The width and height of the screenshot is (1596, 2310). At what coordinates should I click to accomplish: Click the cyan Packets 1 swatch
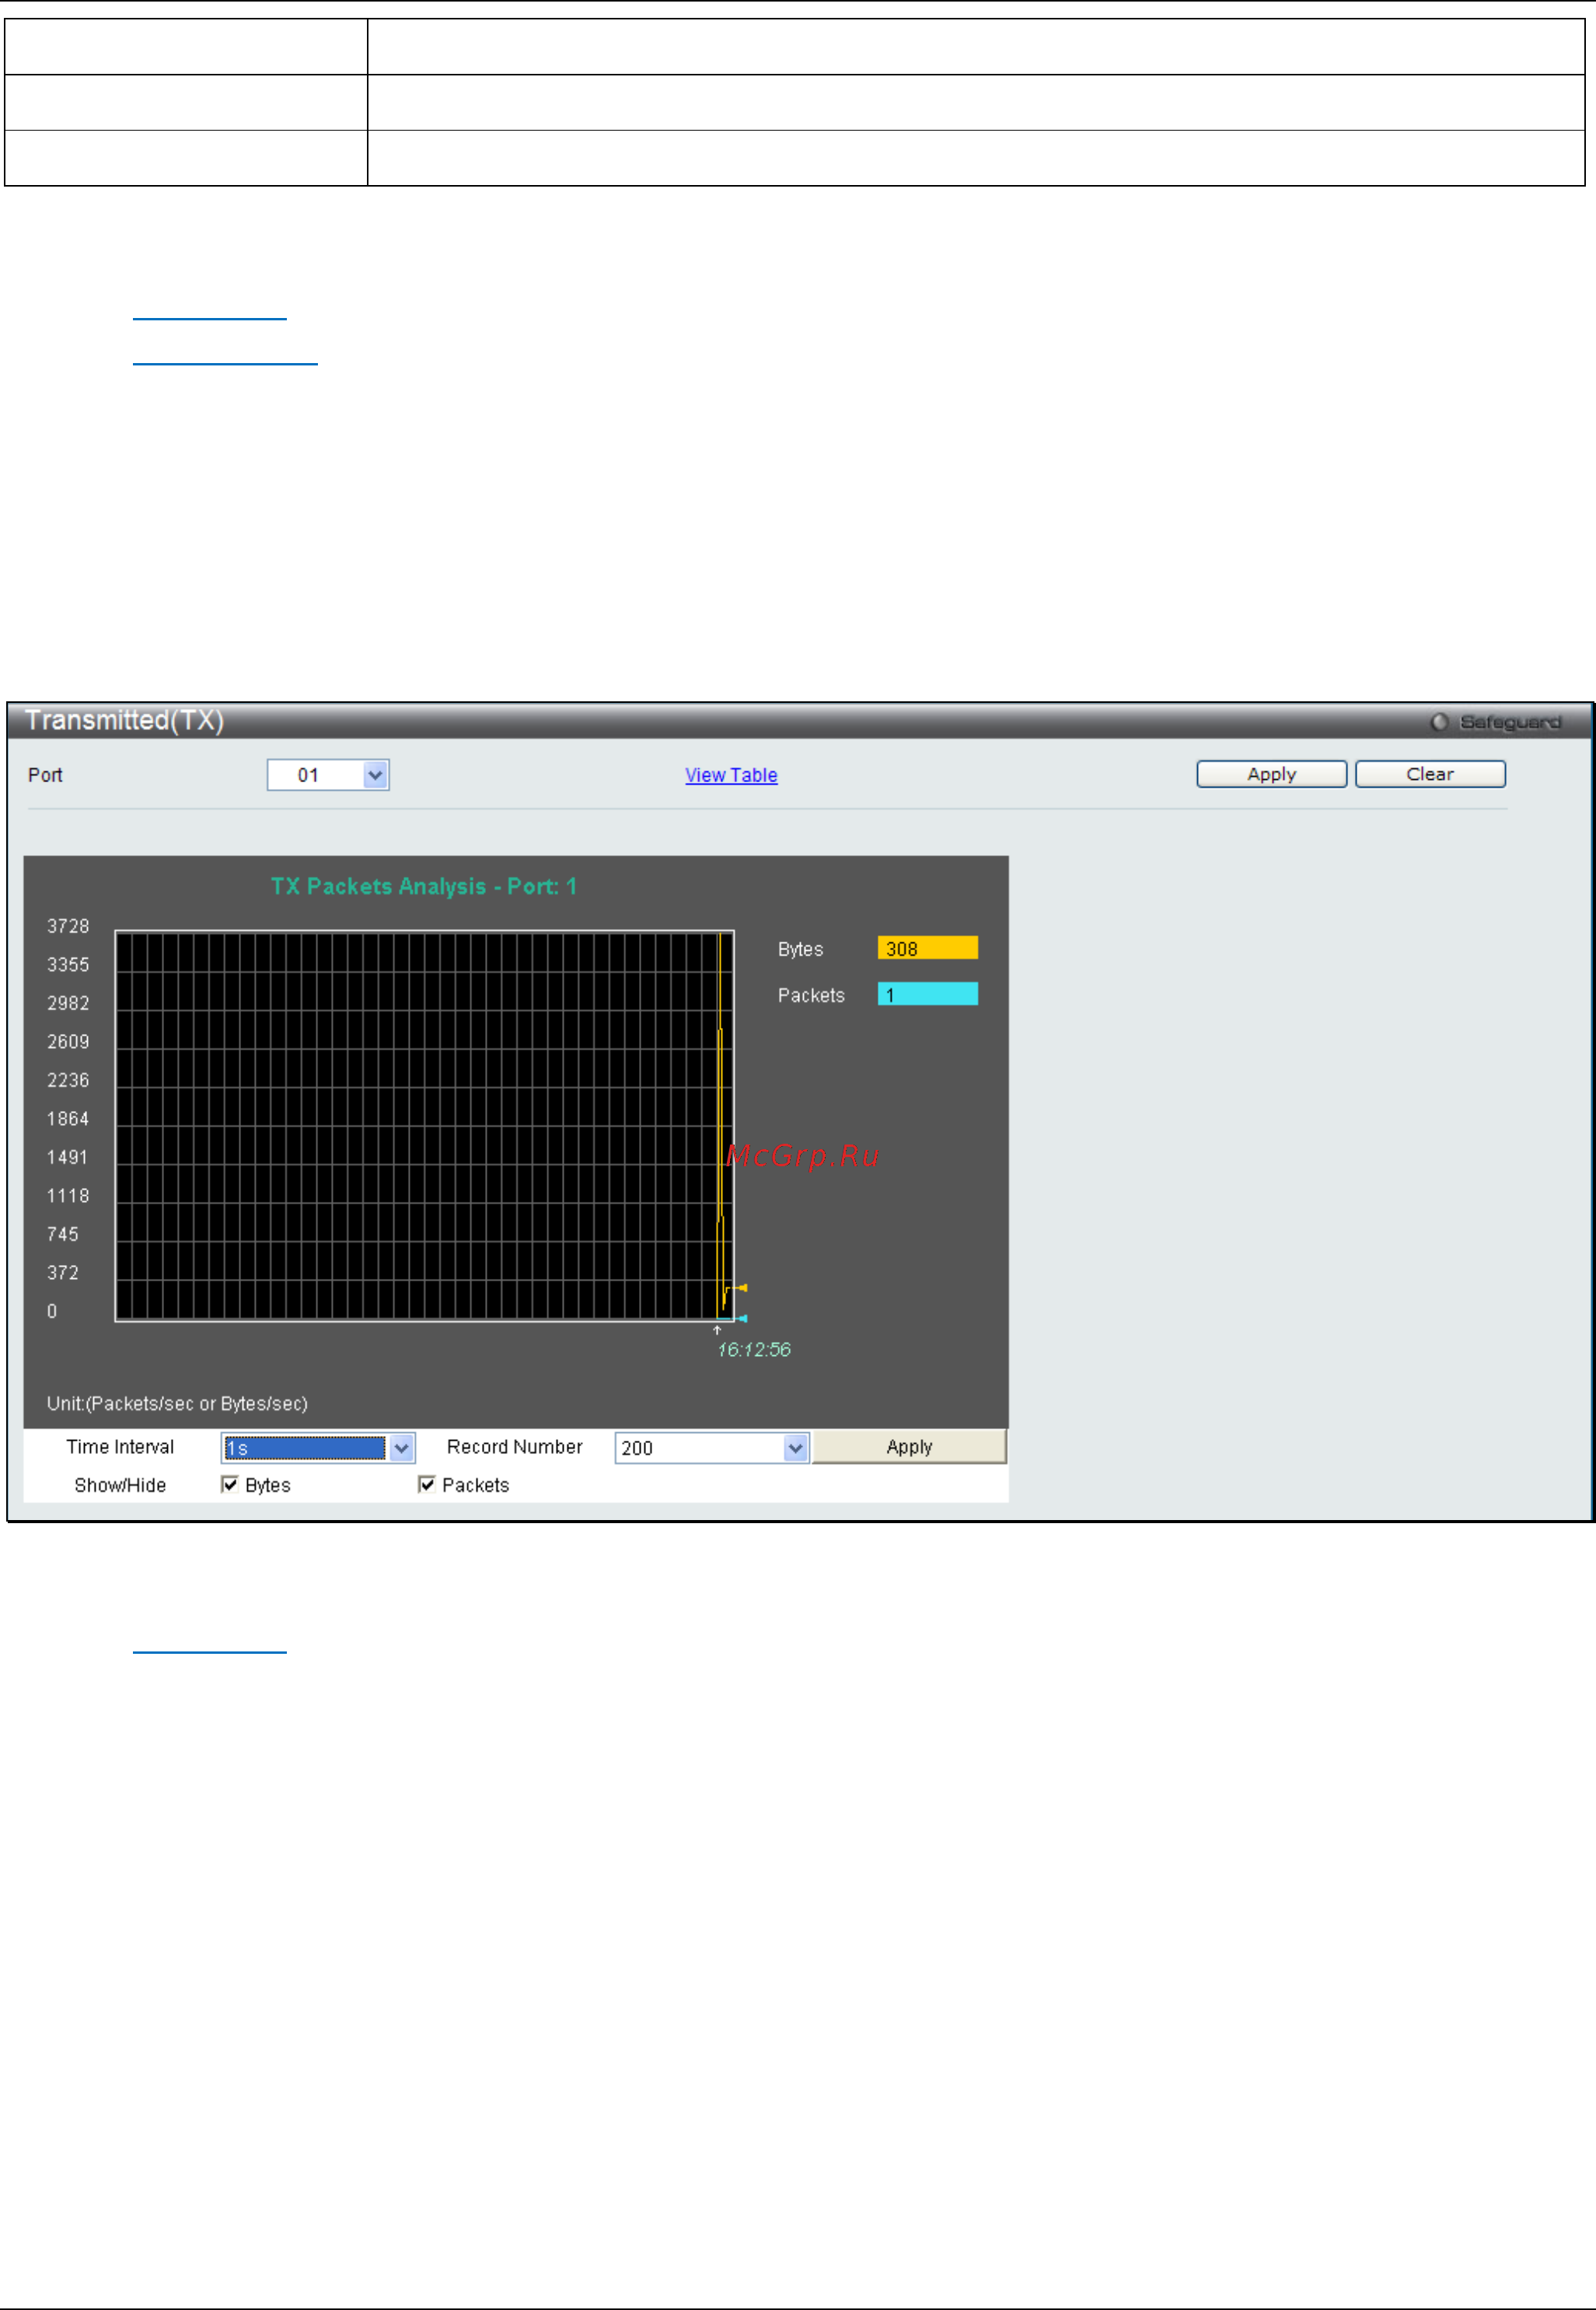927,994
